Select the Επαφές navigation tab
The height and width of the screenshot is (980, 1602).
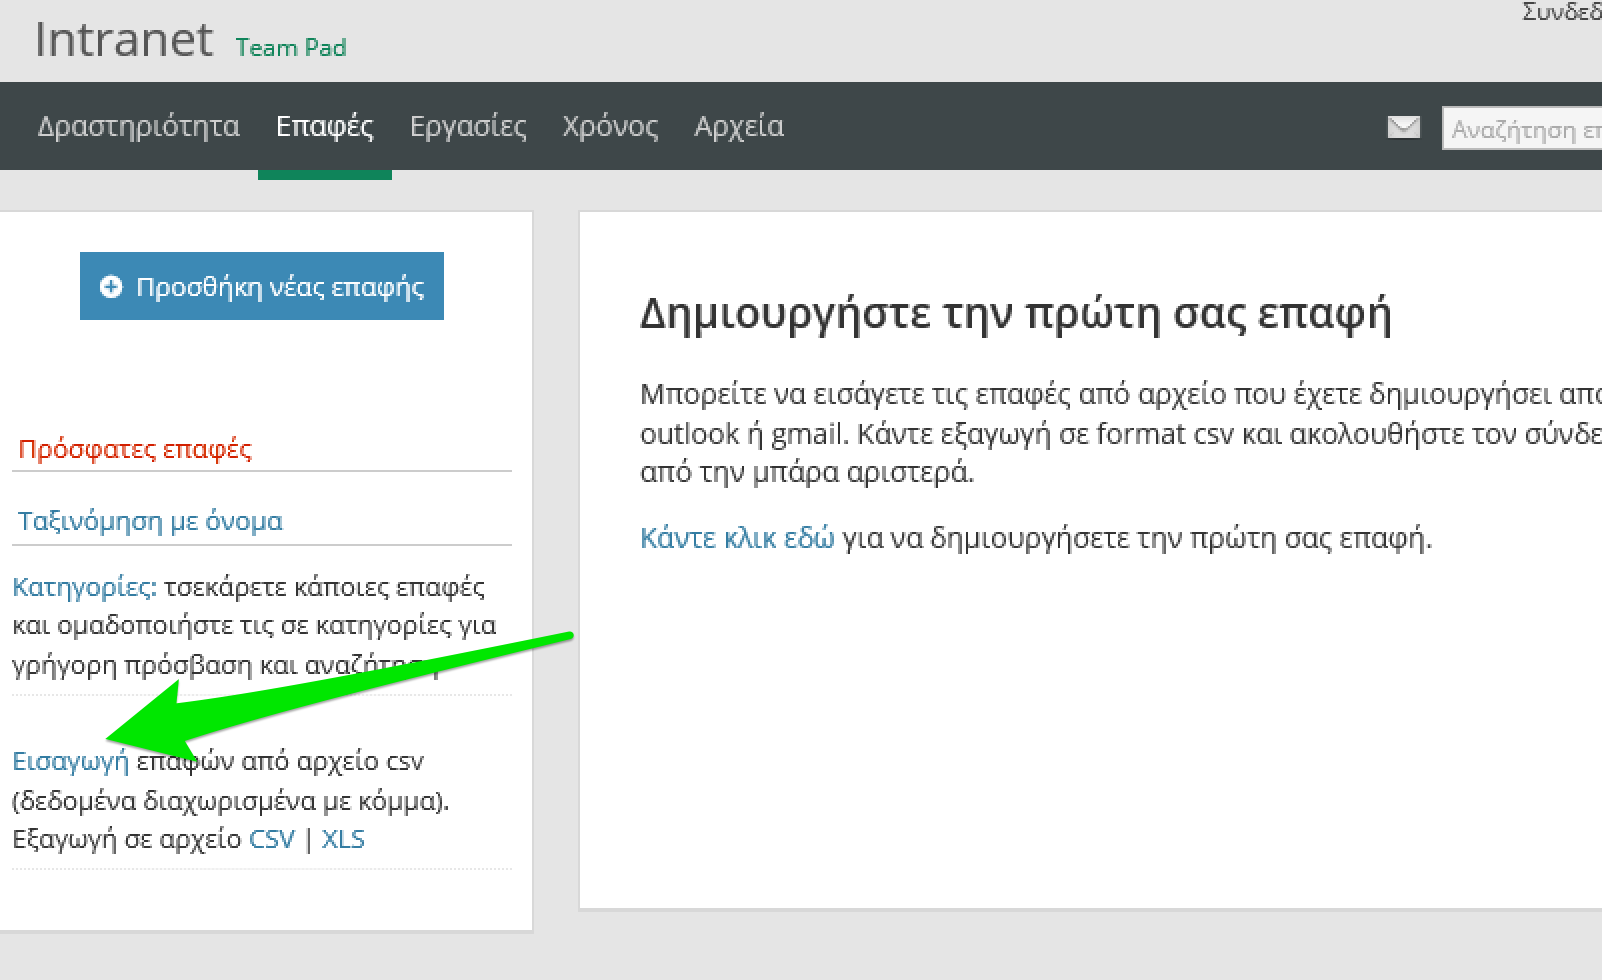(324, 126)
